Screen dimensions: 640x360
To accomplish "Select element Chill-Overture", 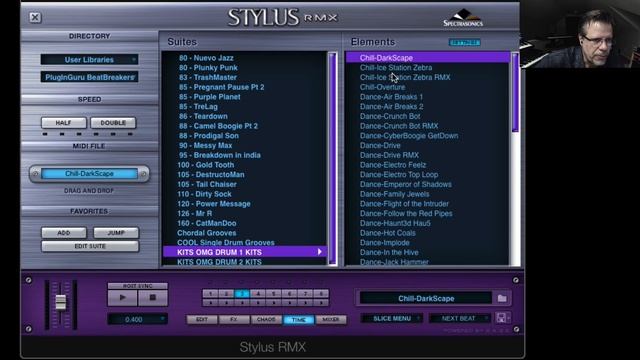I will point(382,87).
